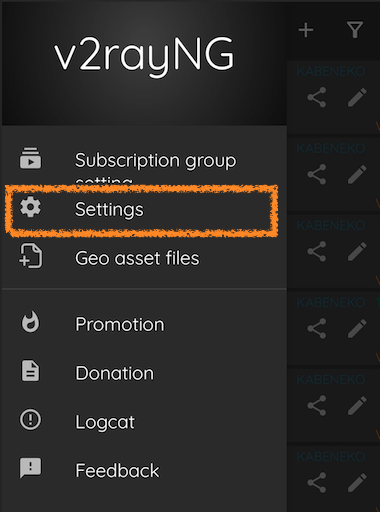Share the first KABENEKO server

317,97
